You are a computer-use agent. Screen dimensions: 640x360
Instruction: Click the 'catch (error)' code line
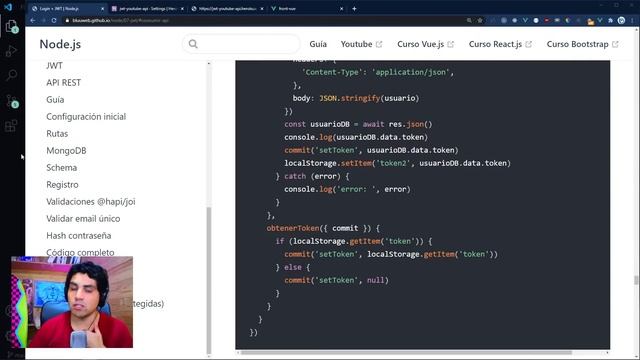coord(312,176)
